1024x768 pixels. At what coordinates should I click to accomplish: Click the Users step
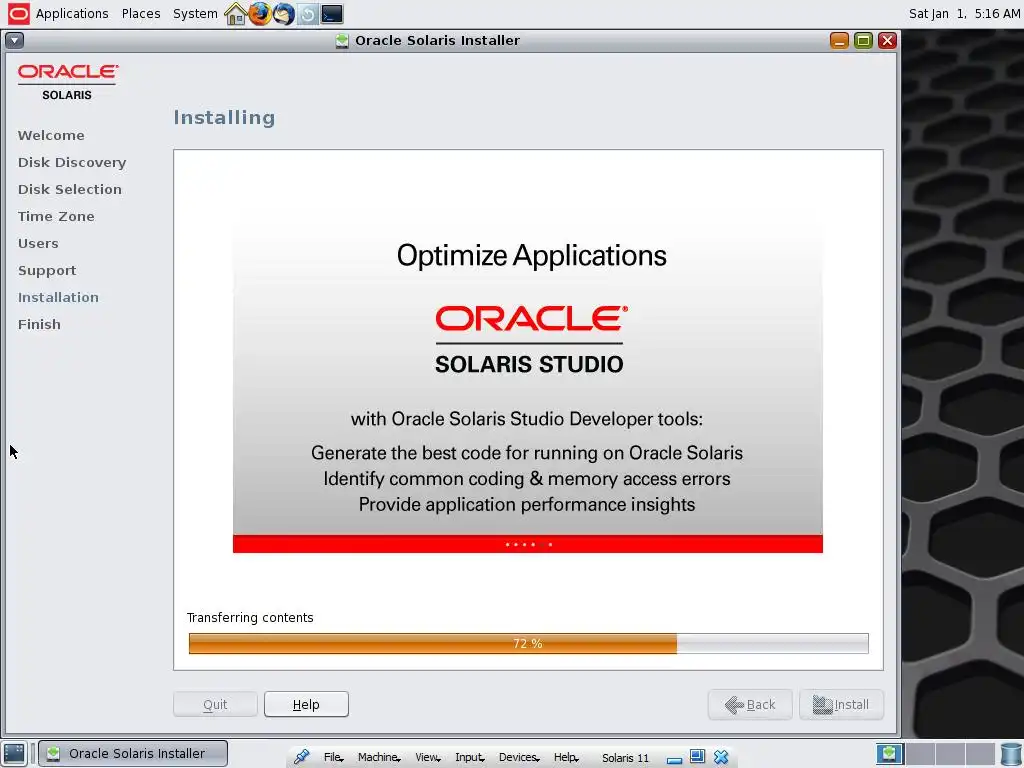38,244
